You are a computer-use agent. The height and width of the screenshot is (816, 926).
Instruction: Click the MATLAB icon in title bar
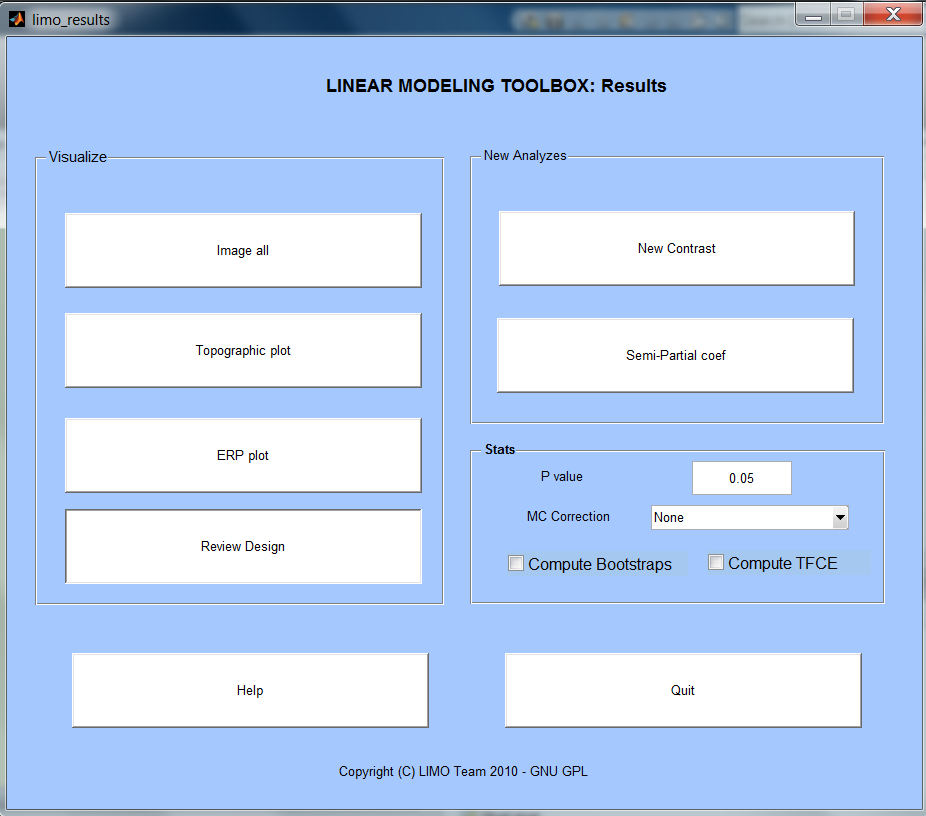17,19
